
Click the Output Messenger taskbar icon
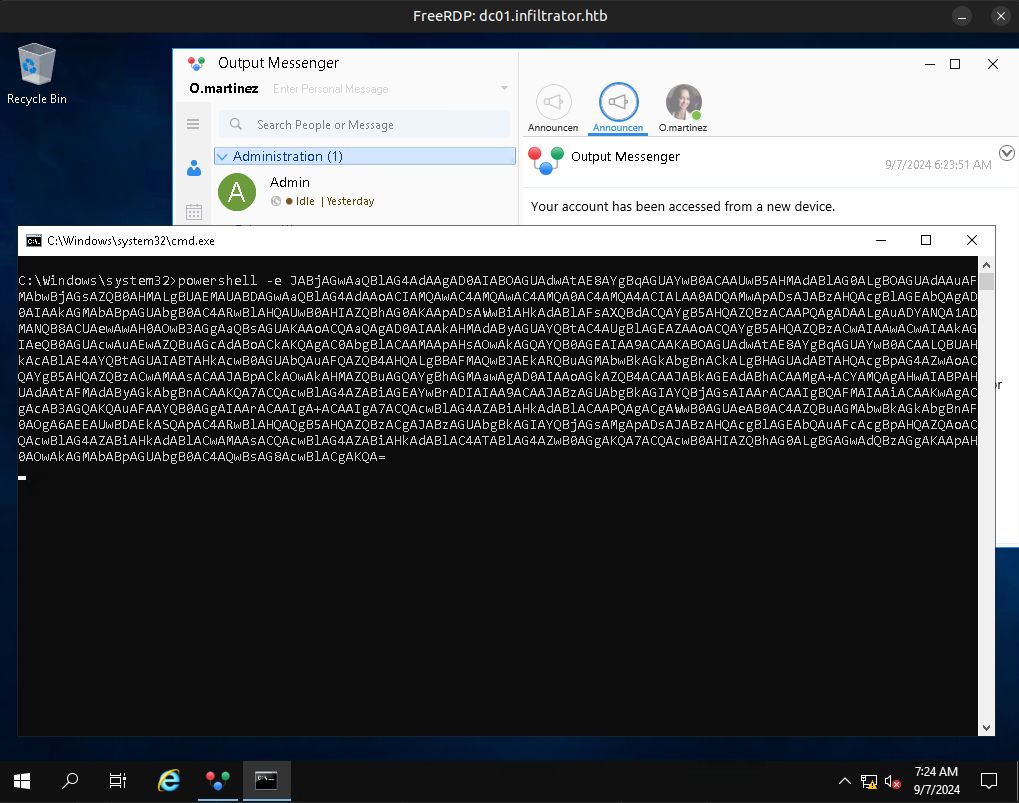218,780
